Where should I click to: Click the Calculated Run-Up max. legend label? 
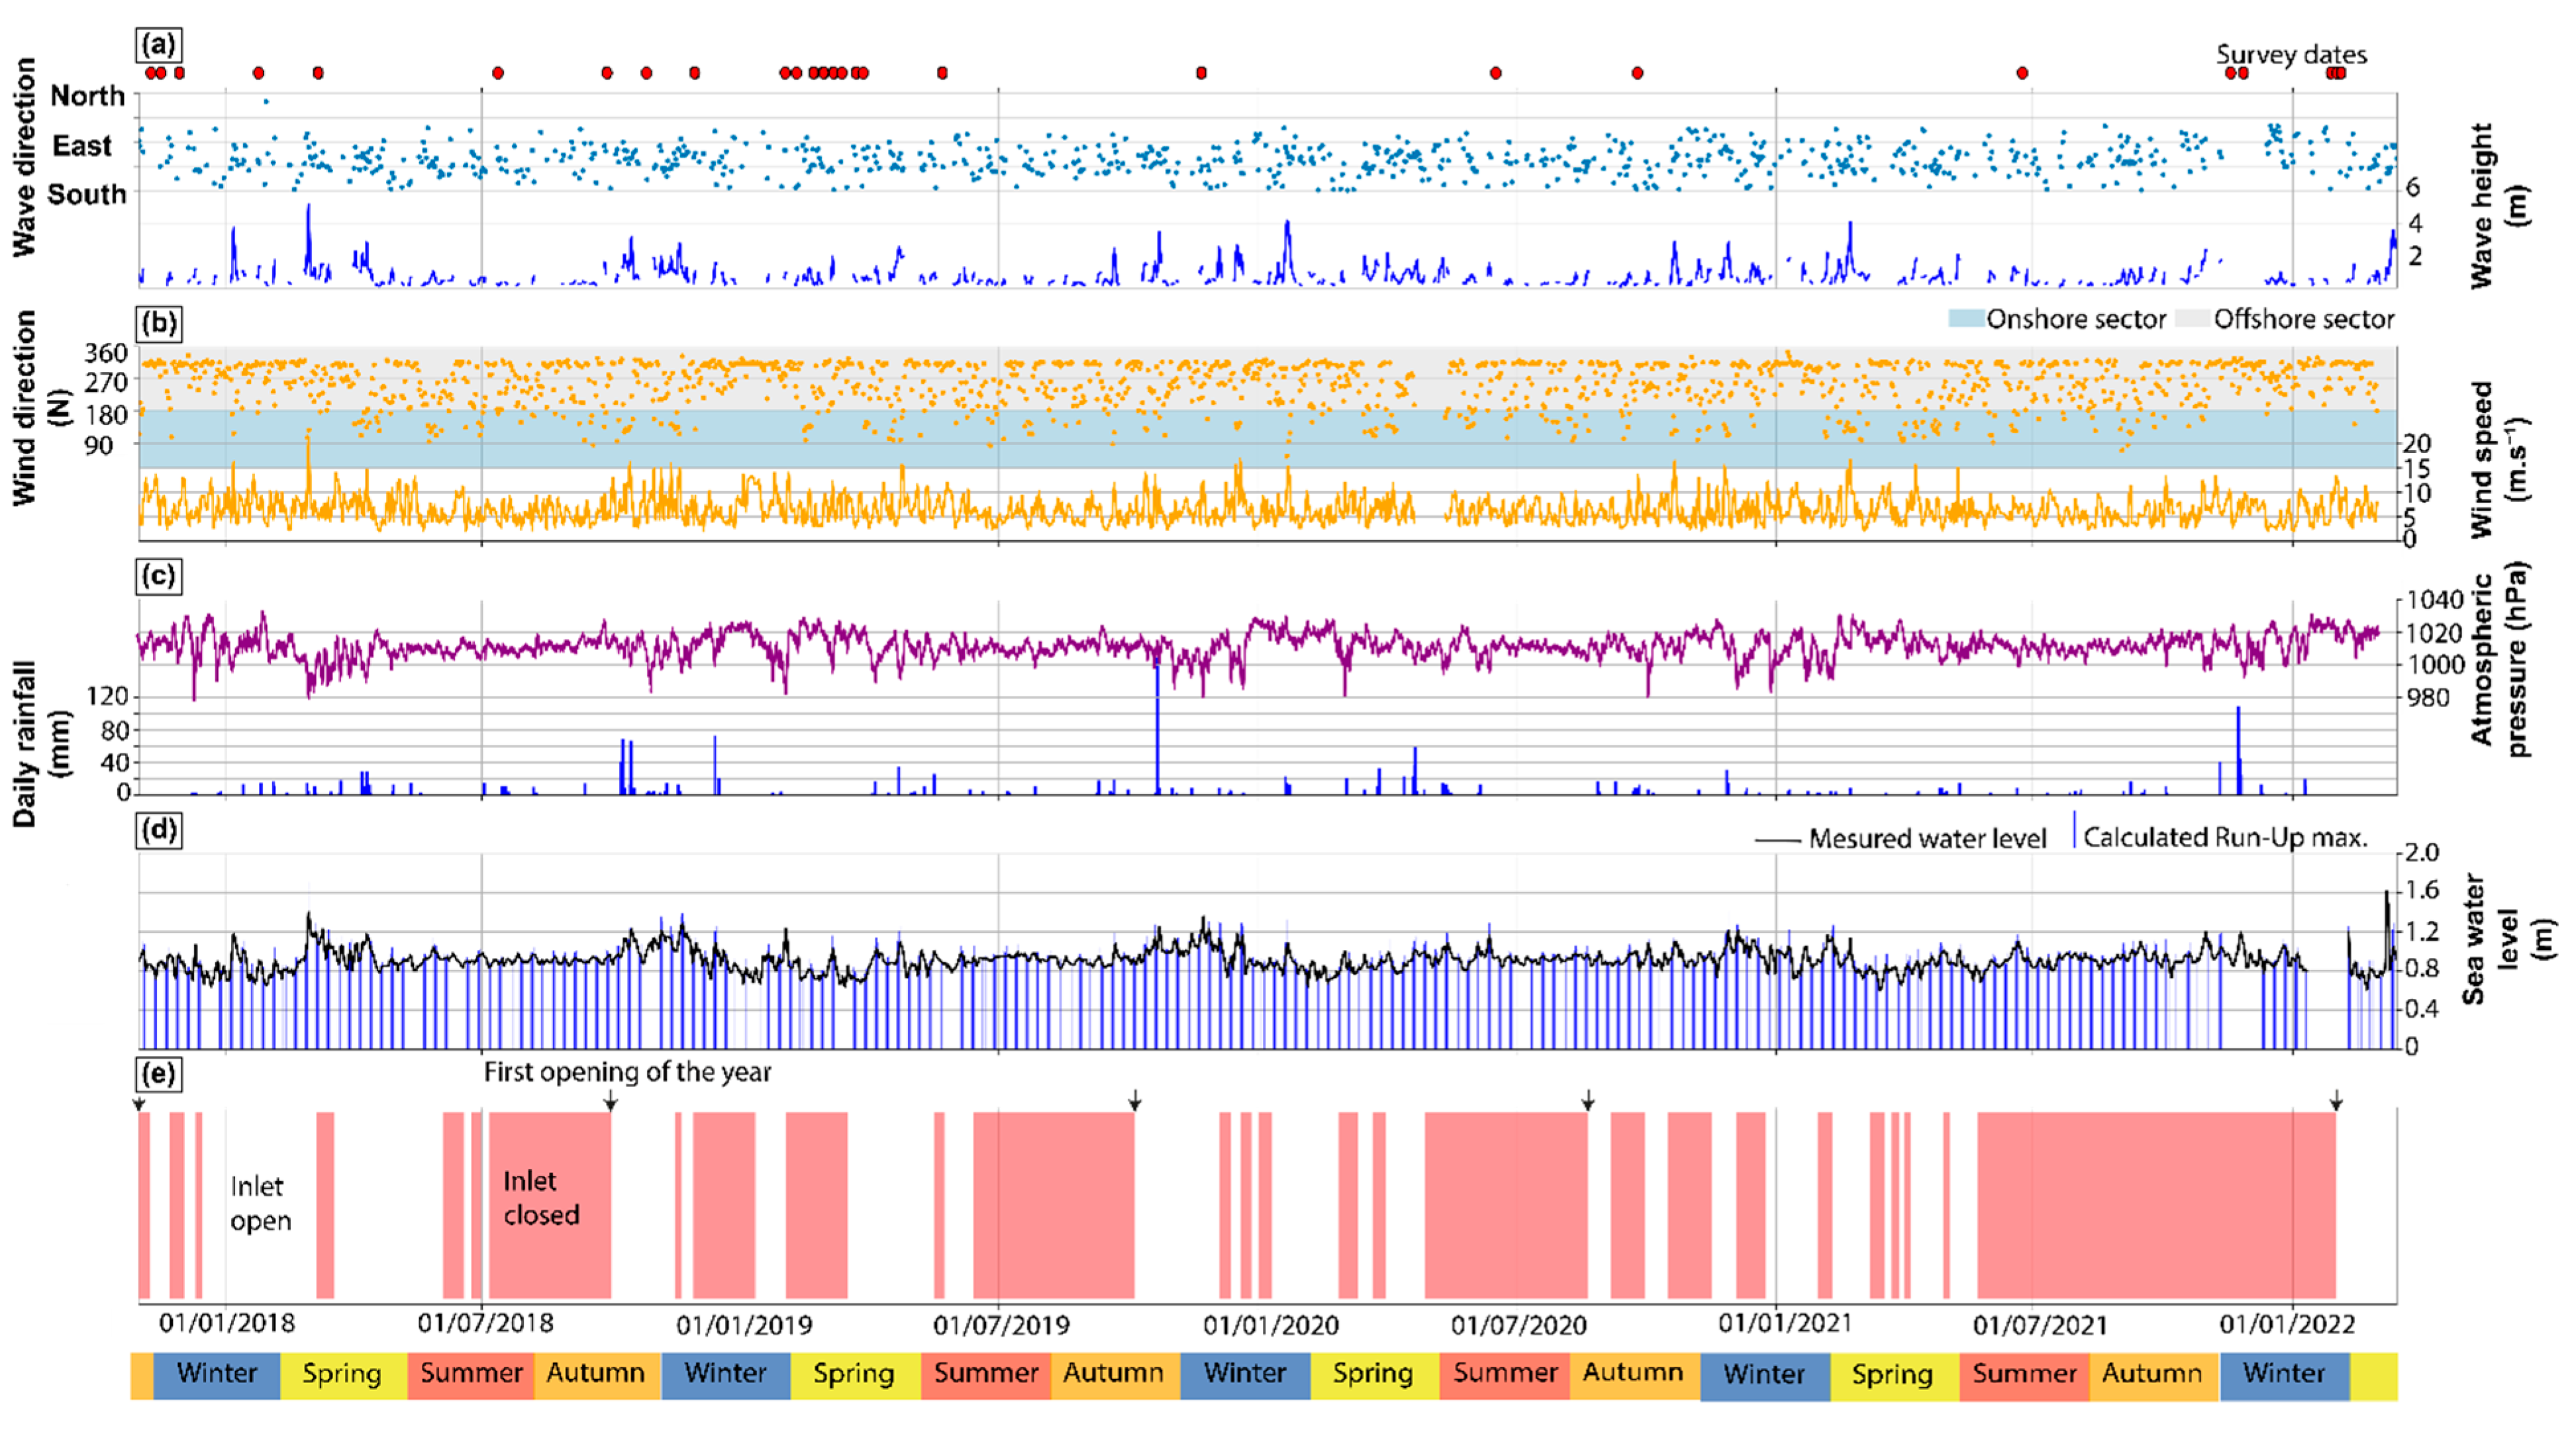coord(2225,838)
